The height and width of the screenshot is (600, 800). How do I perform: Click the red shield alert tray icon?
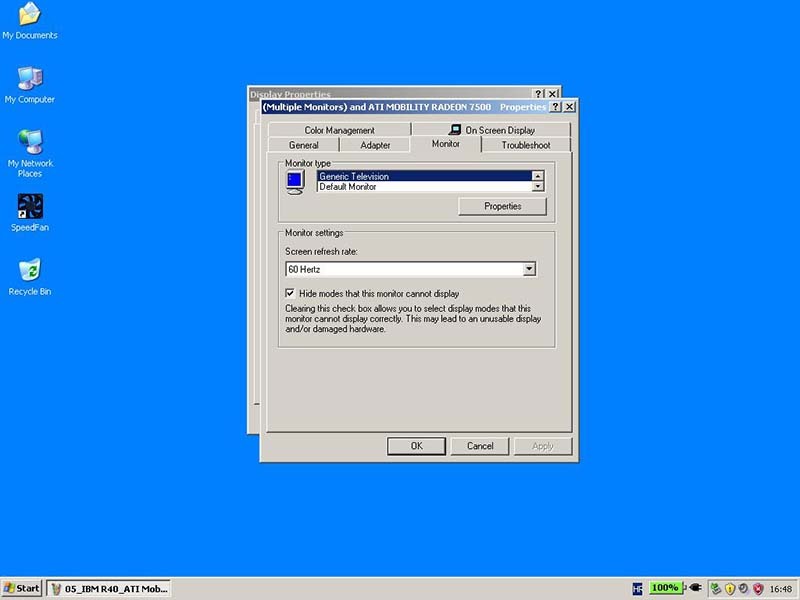(x=757, y=588)
